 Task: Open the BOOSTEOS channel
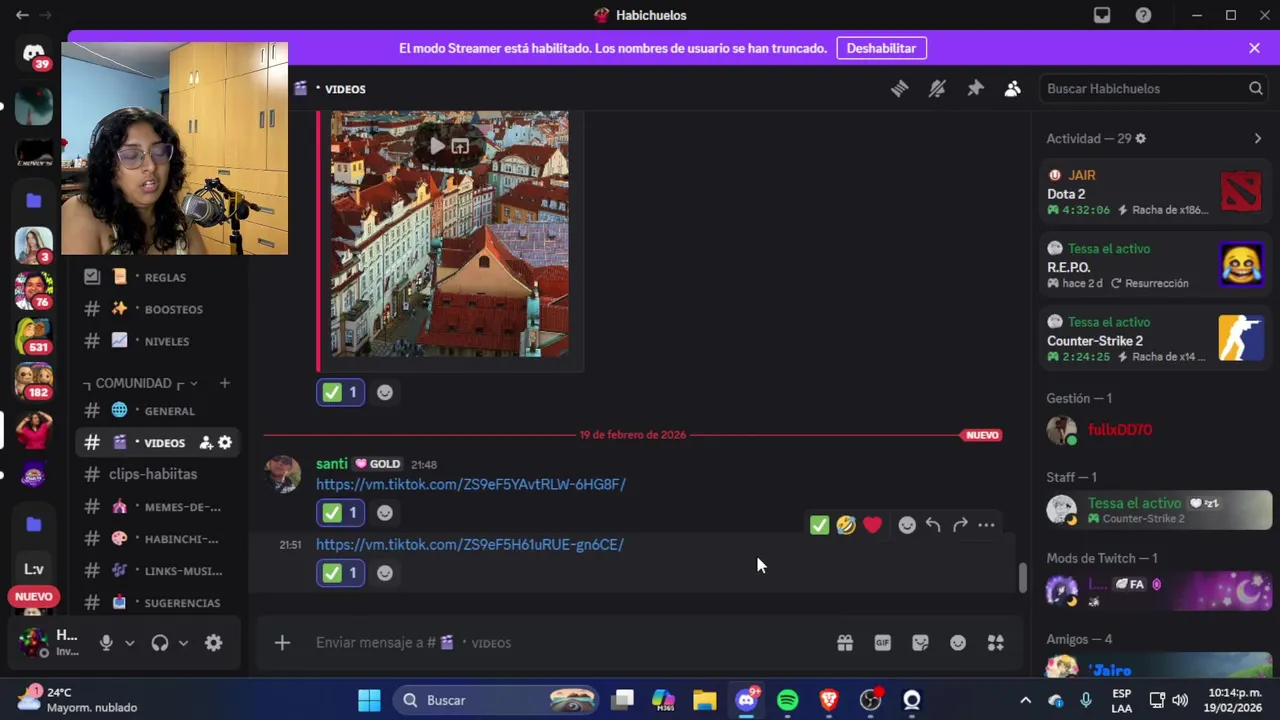[160, 309]
